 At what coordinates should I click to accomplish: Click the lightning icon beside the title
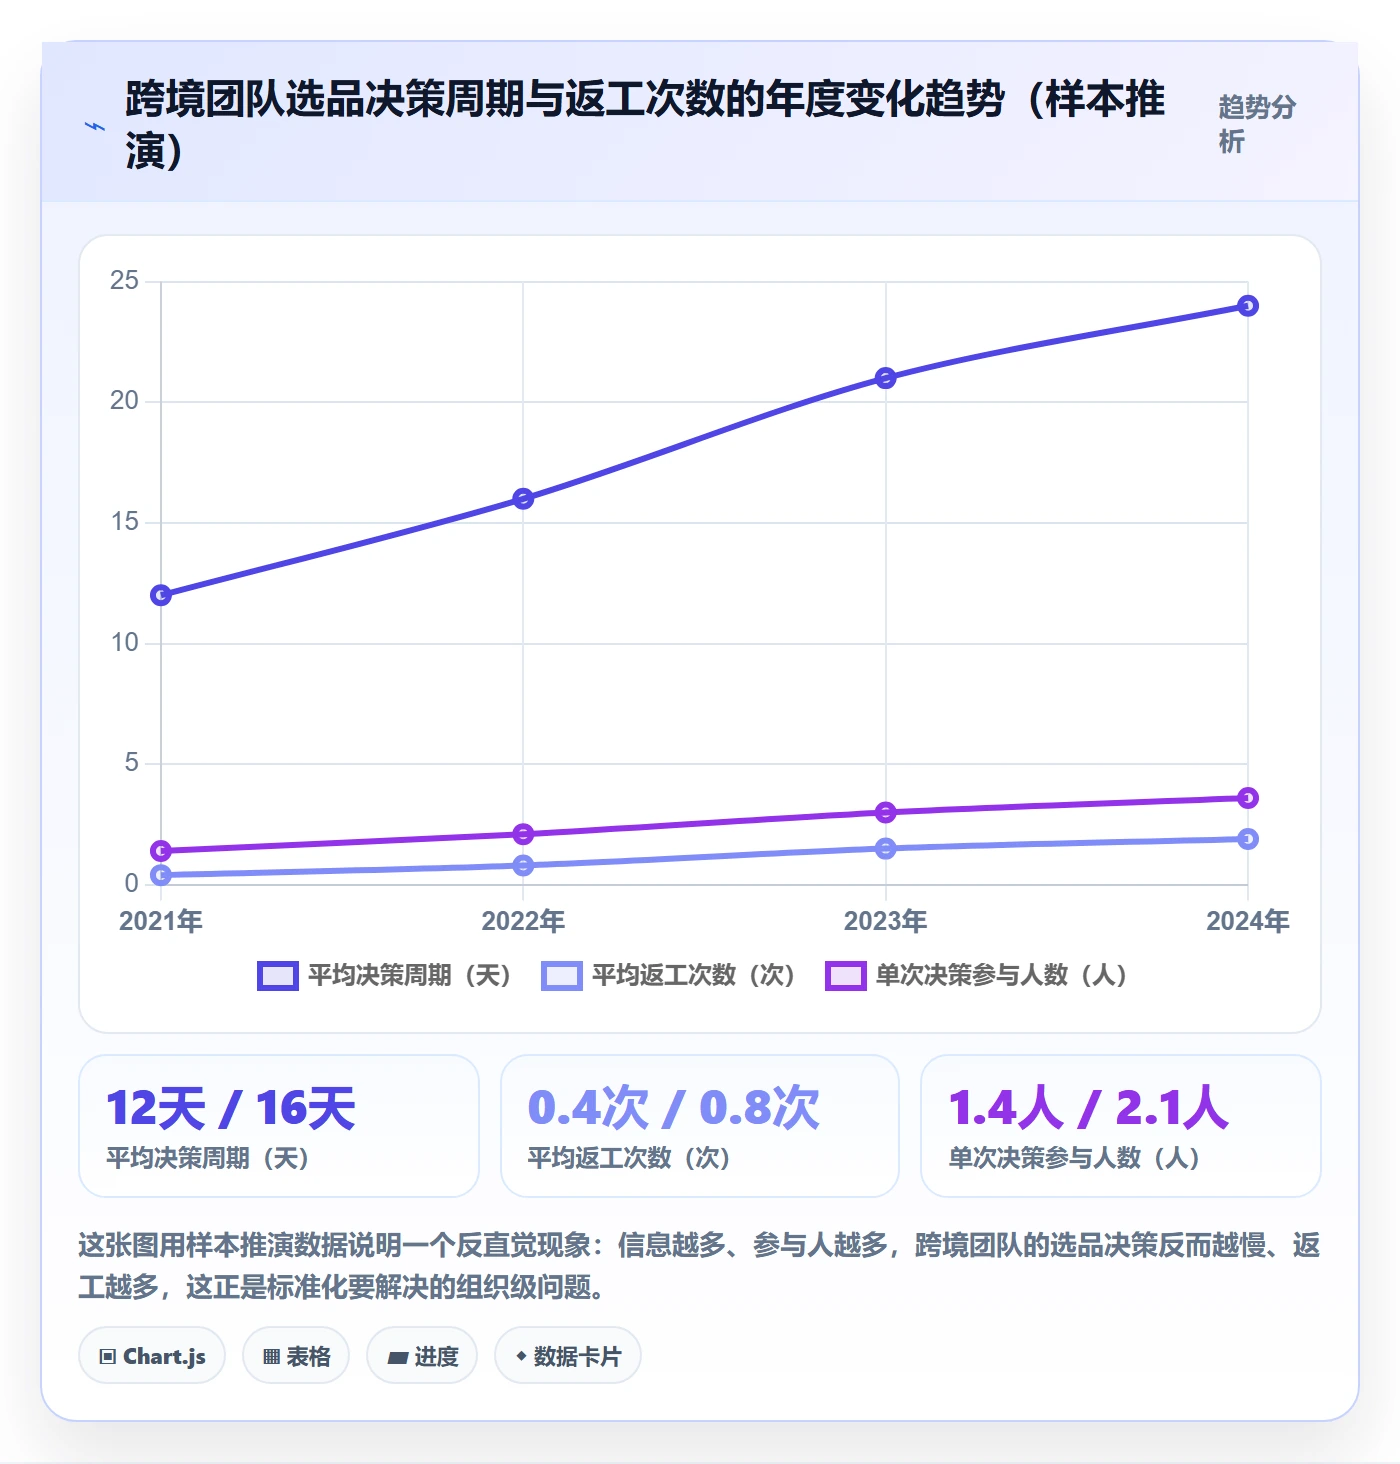pos(95,126)
